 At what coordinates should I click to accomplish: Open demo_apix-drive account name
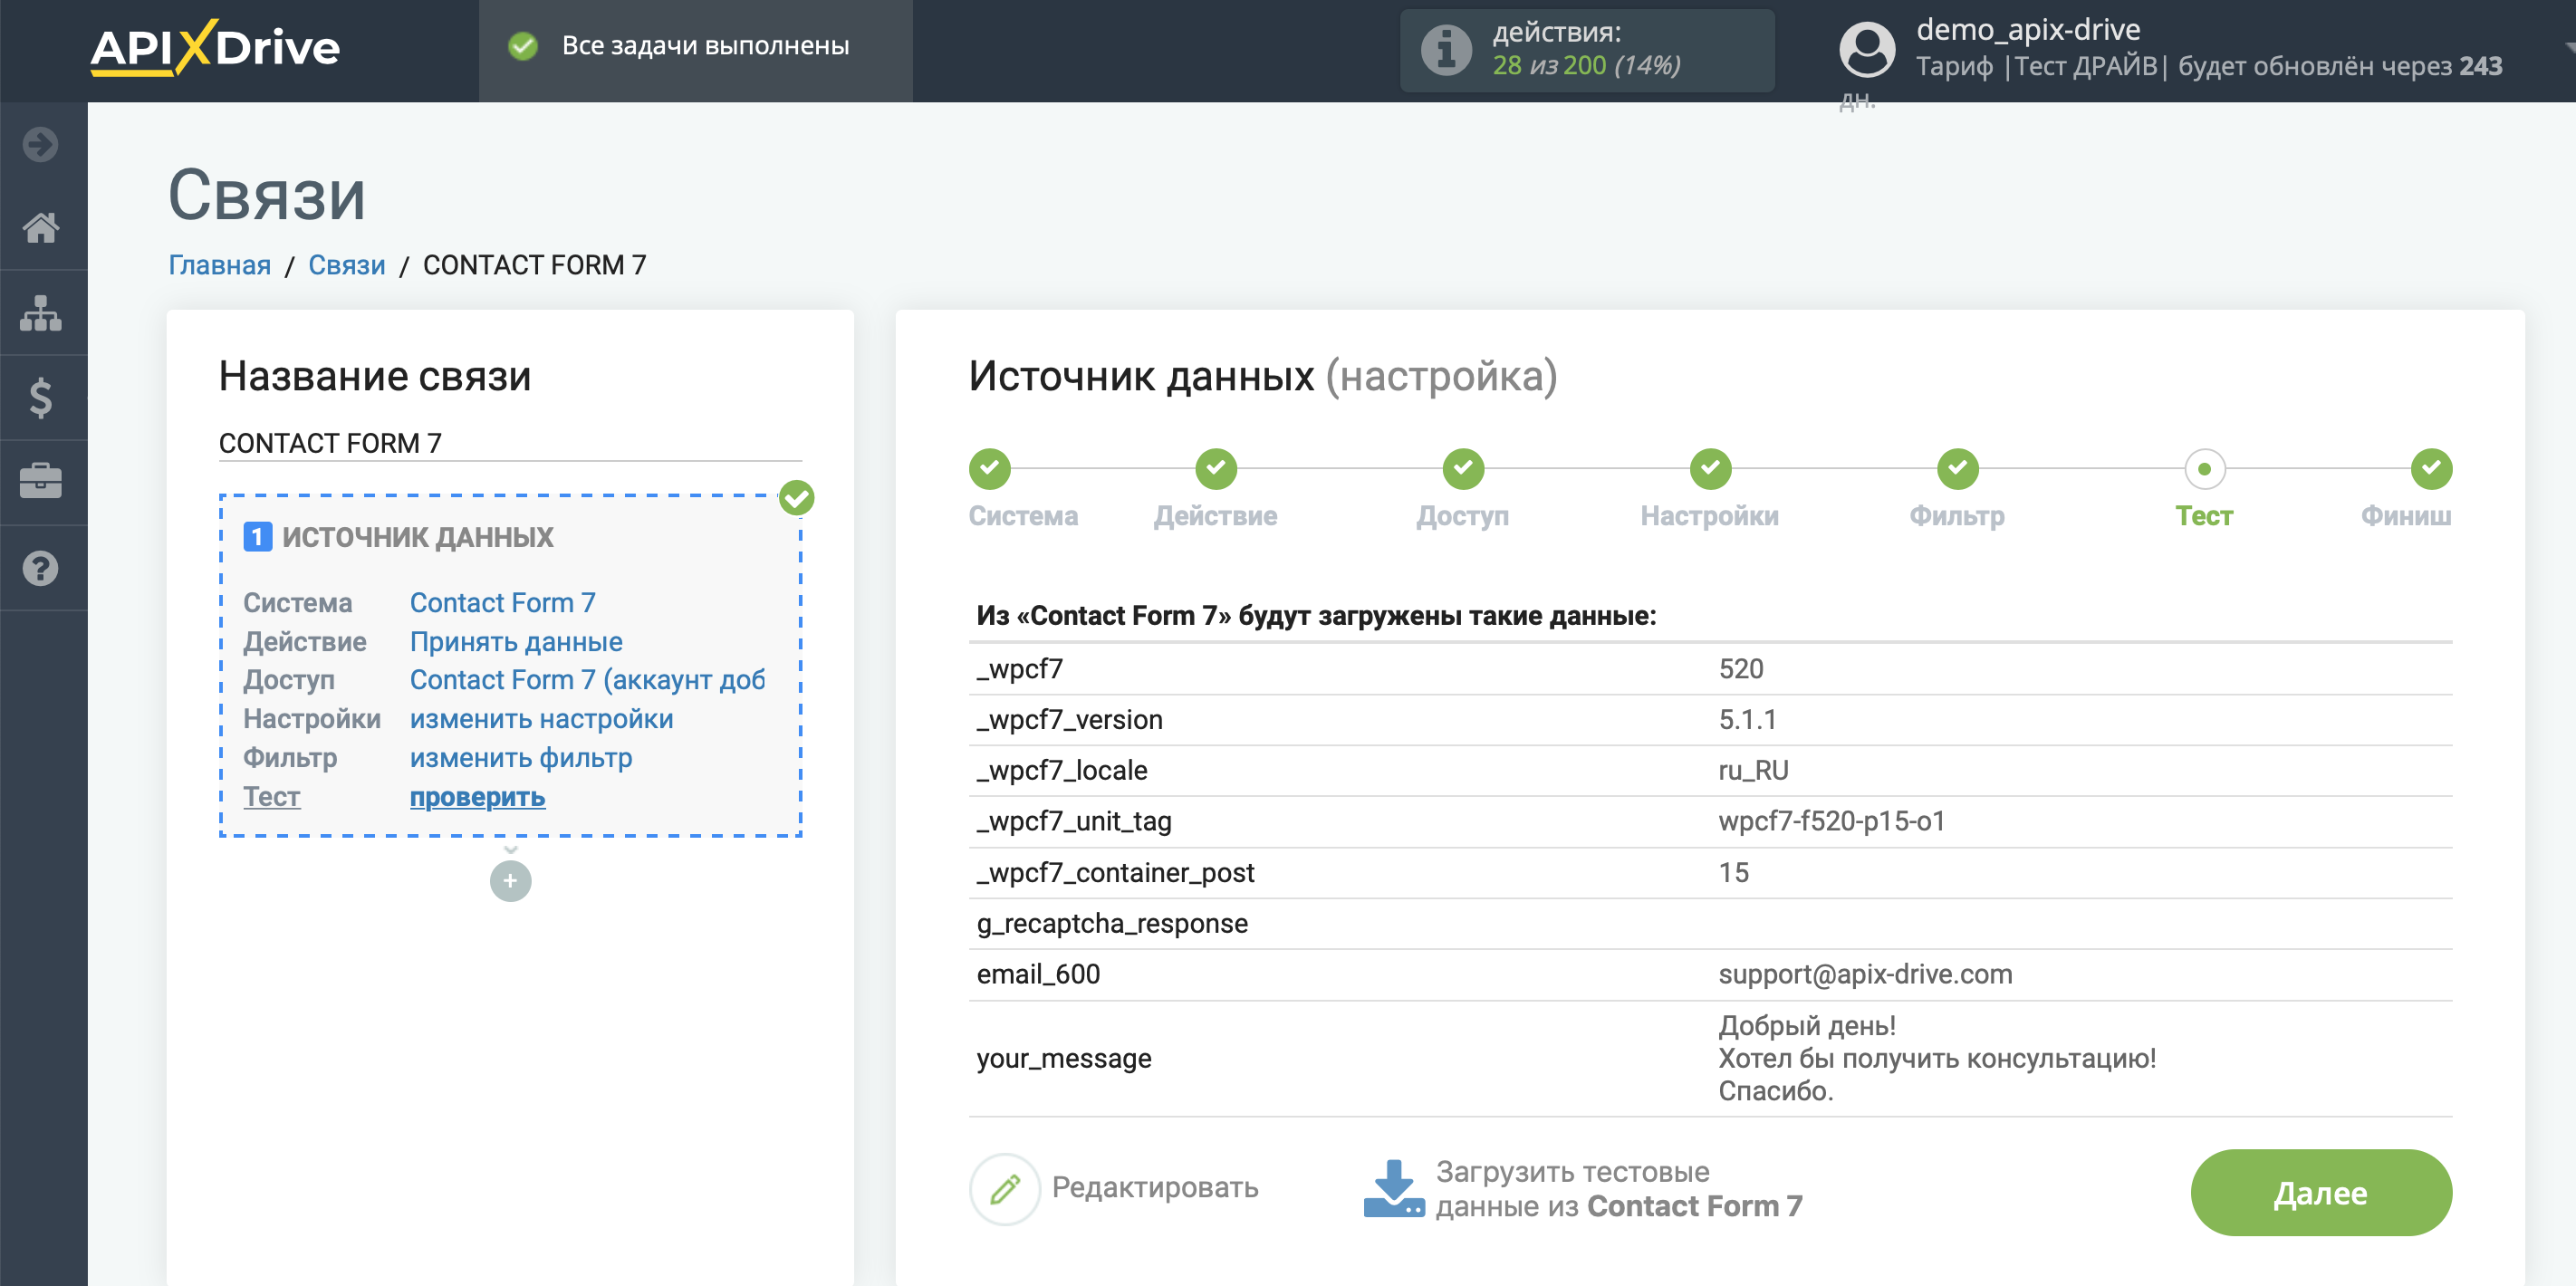[x=2028, y=30]
